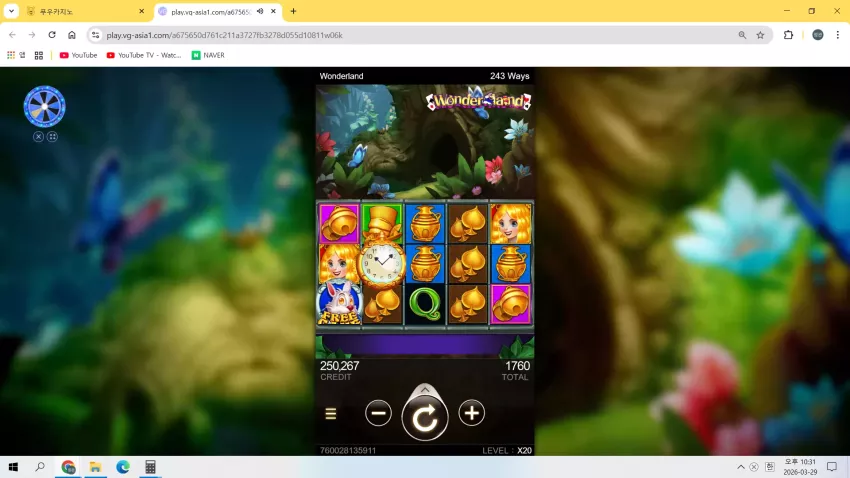The width and height of the screenshot is (850, 478).
Task: Open the tab search dropdown arrow
Action: [11, 11]
